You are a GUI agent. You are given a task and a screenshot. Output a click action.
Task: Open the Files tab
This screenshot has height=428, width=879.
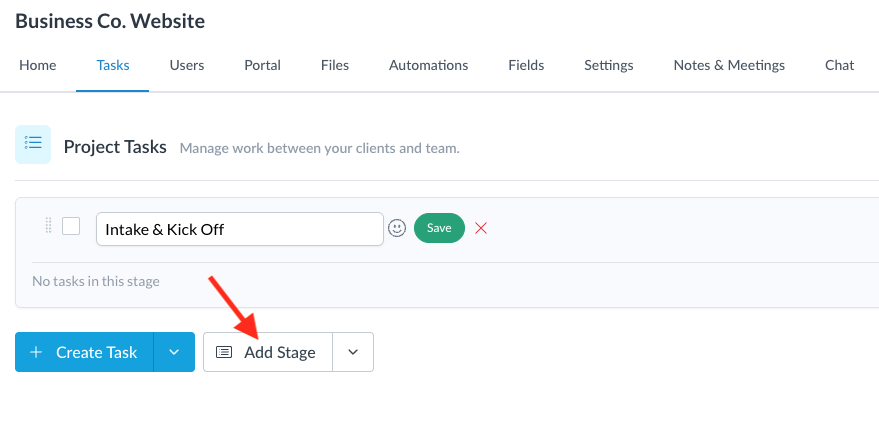pos(335,66)
